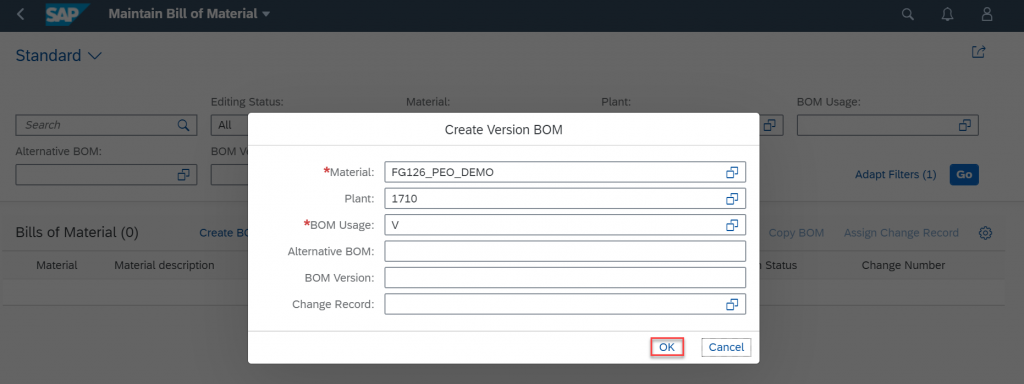Open the notifications bell
This screenshot has height=384, width=1024.
[947, 14]
